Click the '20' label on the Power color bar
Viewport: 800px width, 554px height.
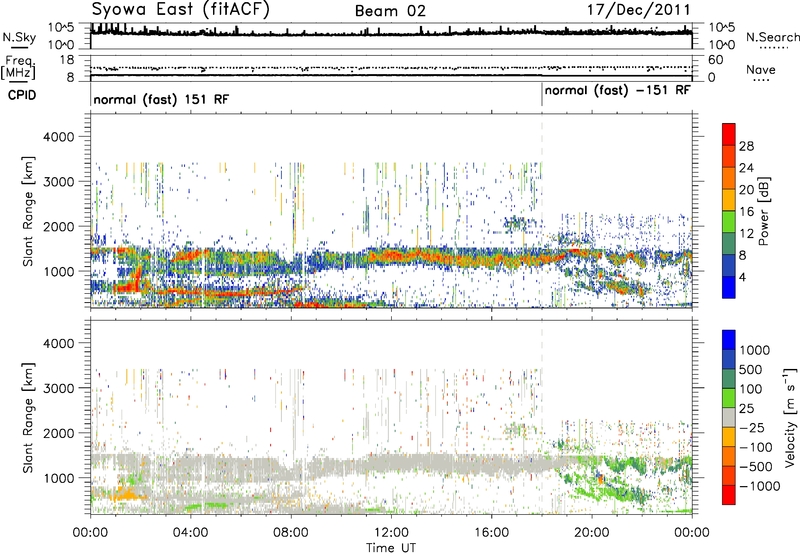(x=746, y=190)
